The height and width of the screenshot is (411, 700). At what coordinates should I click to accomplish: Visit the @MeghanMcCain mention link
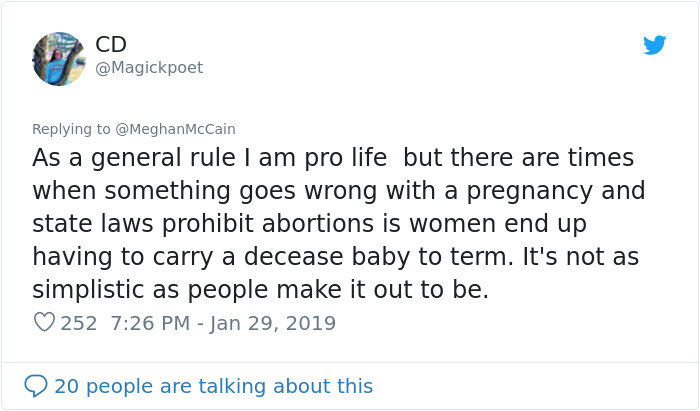pyautogui.click(x=176, y=129)
